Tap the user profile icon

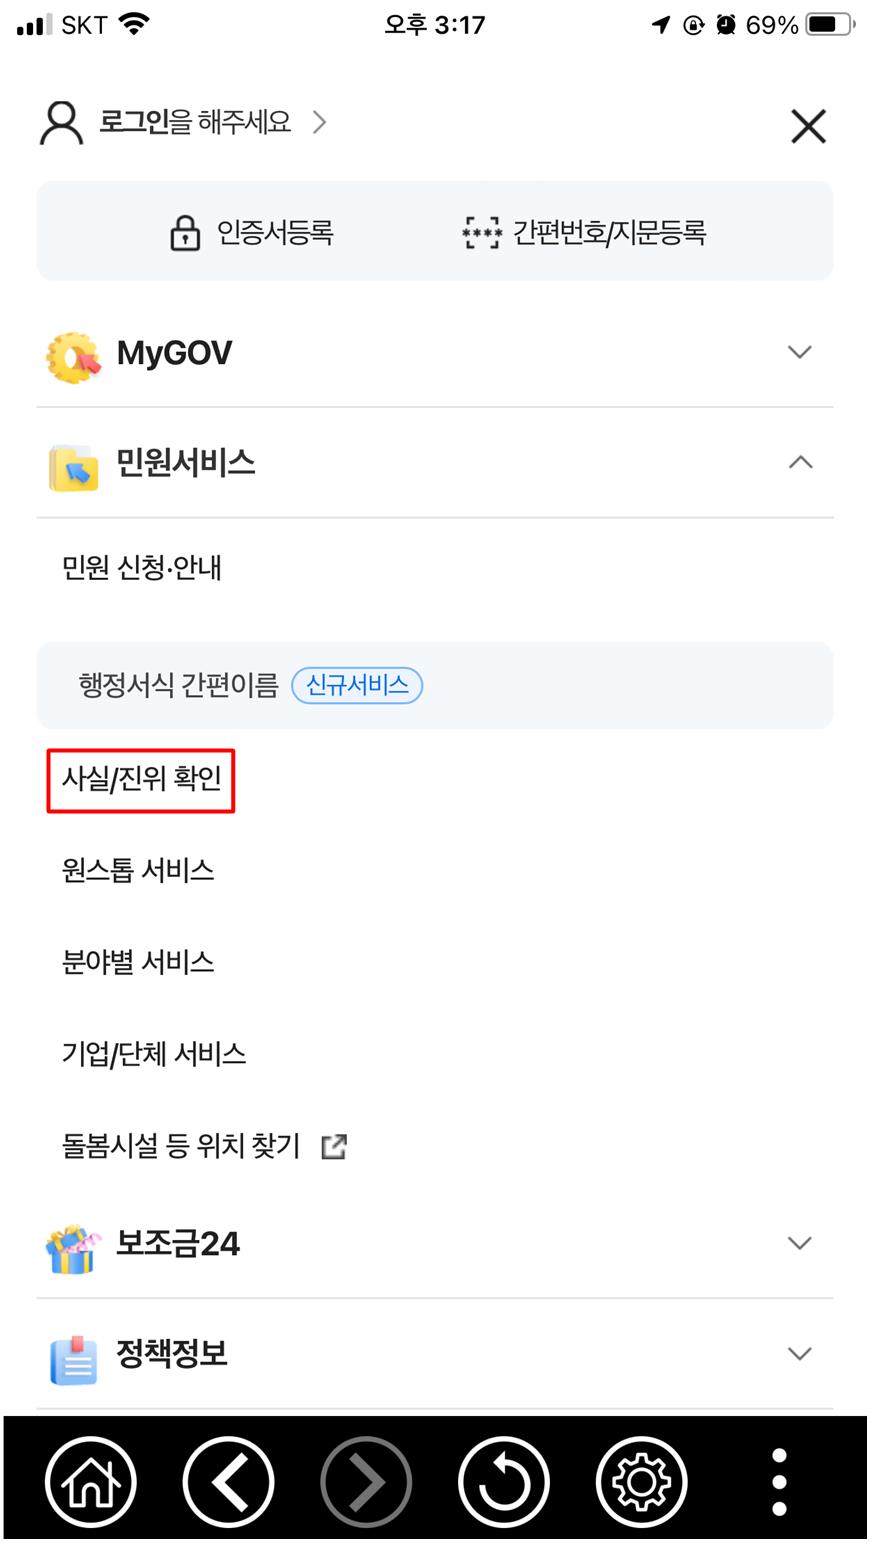(x=61, y=123)
